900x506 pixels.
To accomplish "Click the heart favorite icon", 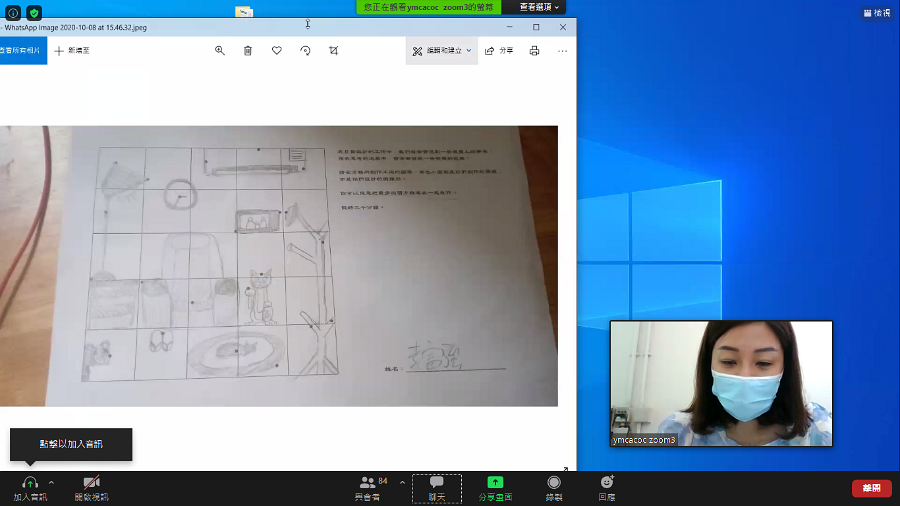I will click(277, 50).
